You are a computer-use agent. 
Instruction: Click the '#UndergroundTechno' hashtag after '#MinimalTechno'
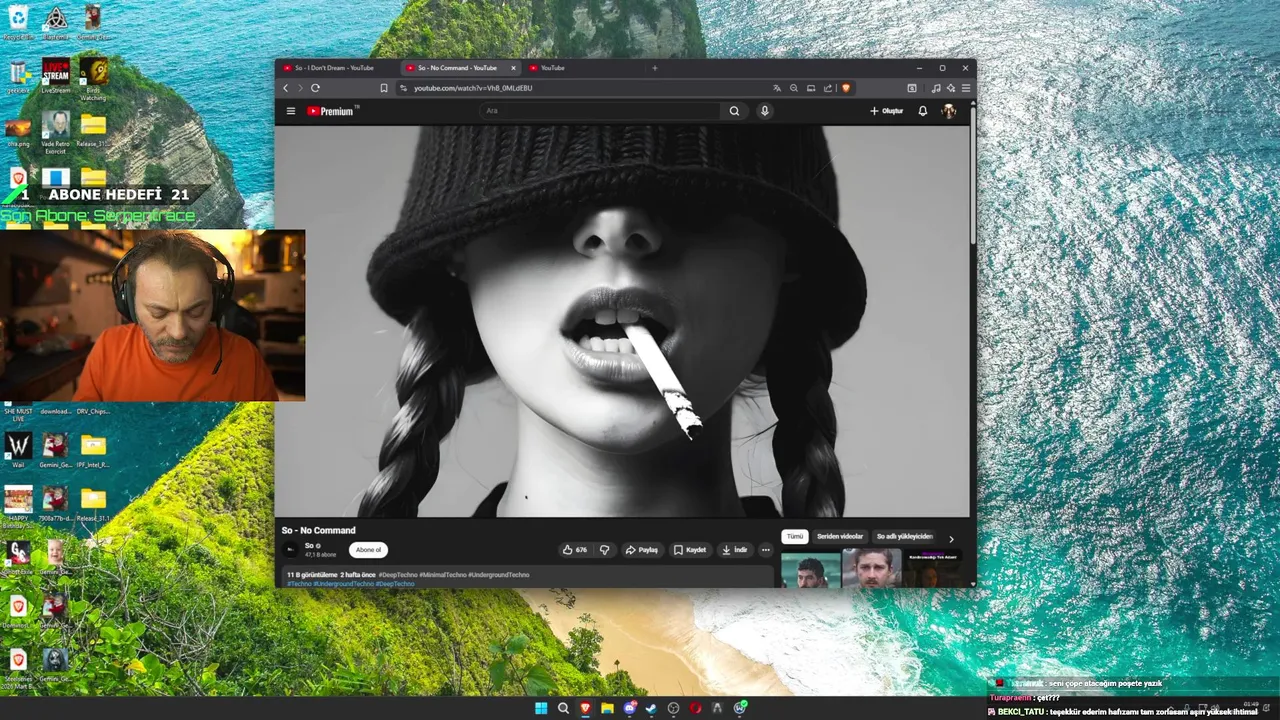tap(498, 575)
